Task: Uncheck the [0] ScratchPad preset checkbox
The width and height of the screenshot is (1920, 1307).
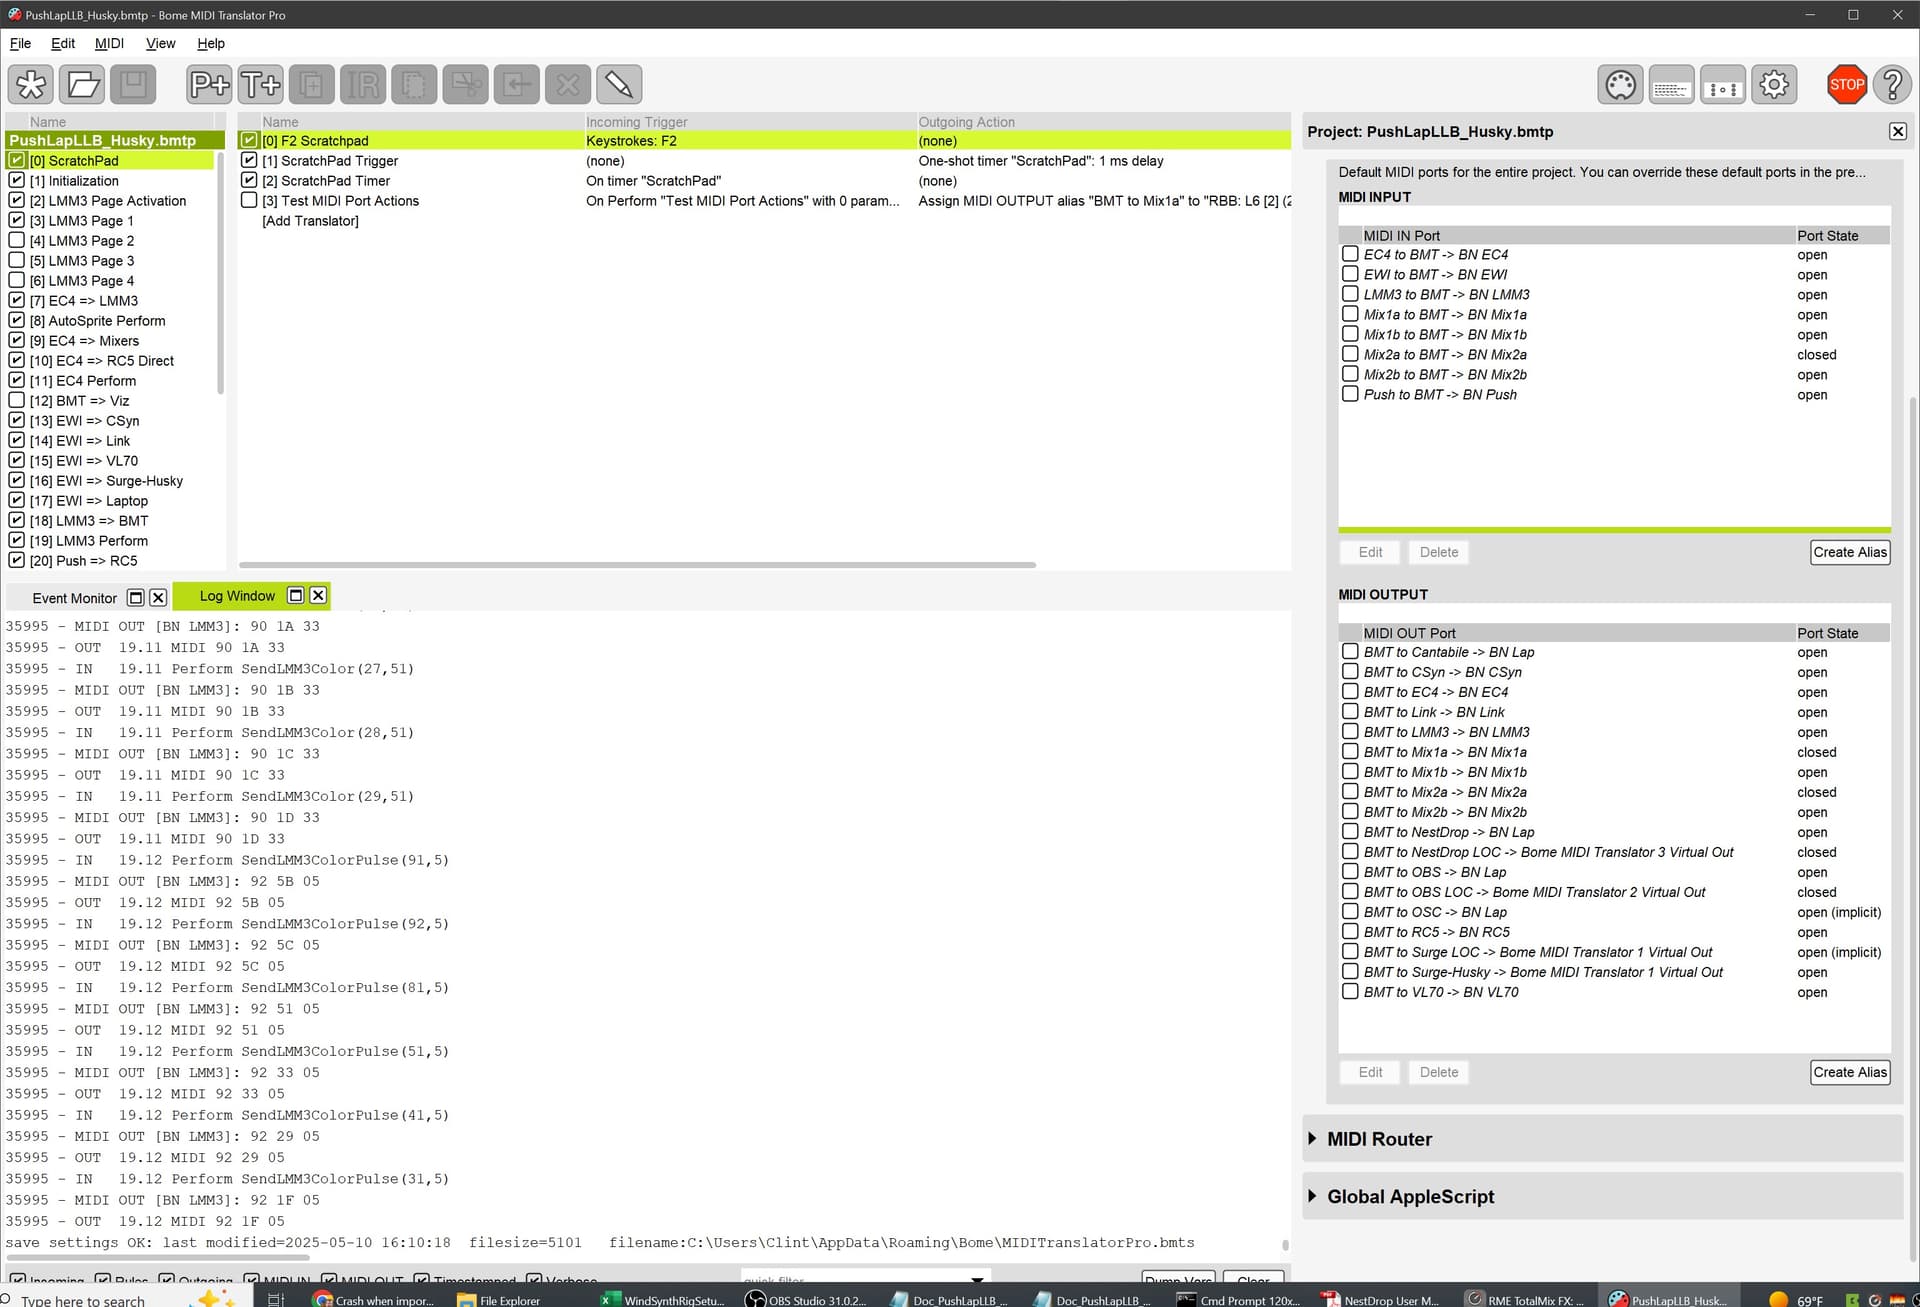Action: tap(17, 160)
